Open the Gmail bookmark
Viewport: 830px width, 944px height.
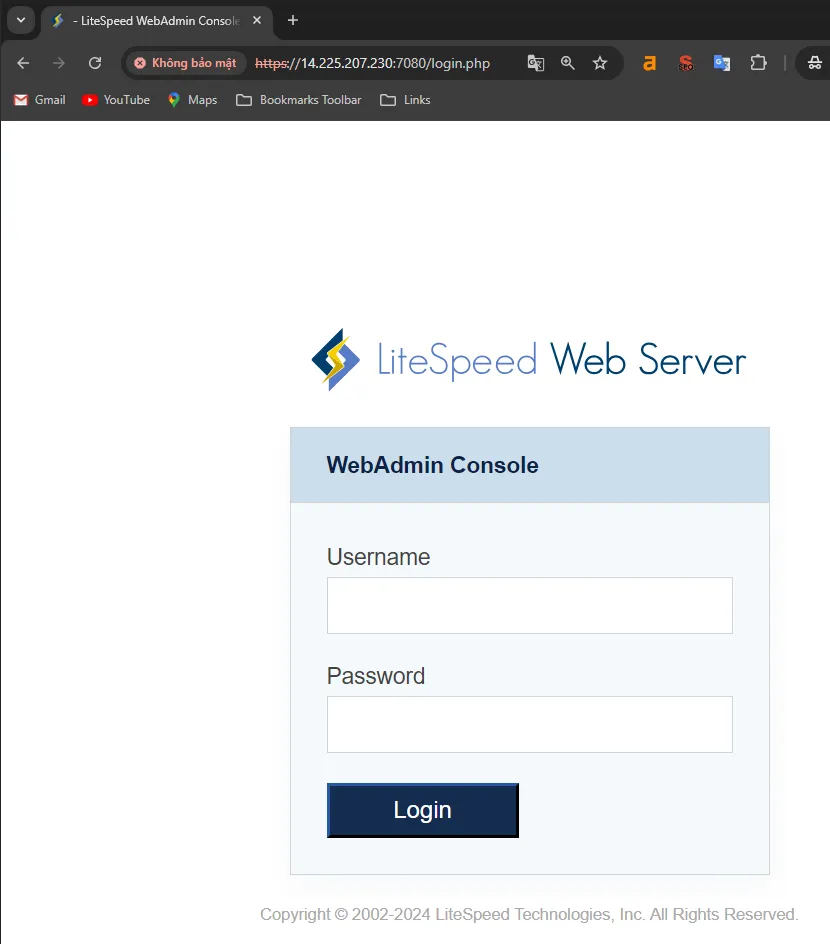[40, 100]
